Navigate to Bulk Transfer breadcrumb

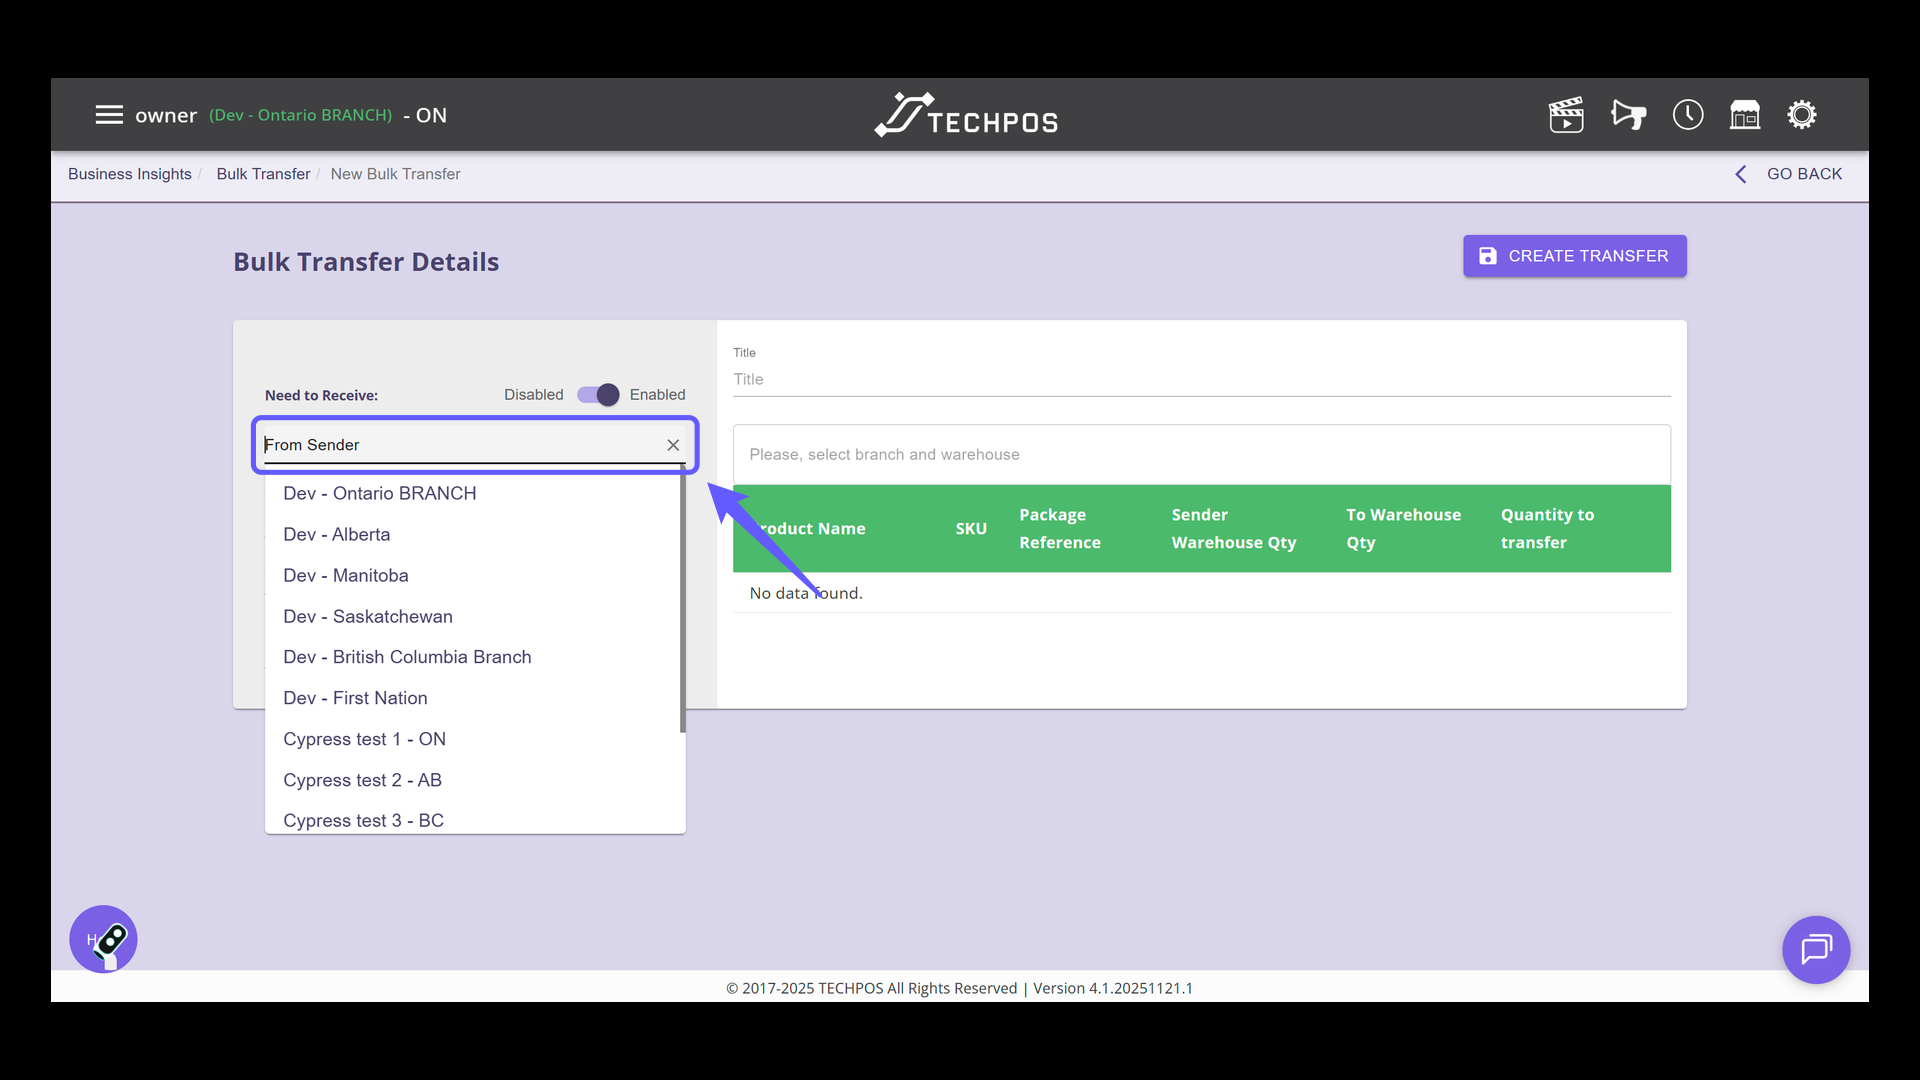click(x=263, y=174)
